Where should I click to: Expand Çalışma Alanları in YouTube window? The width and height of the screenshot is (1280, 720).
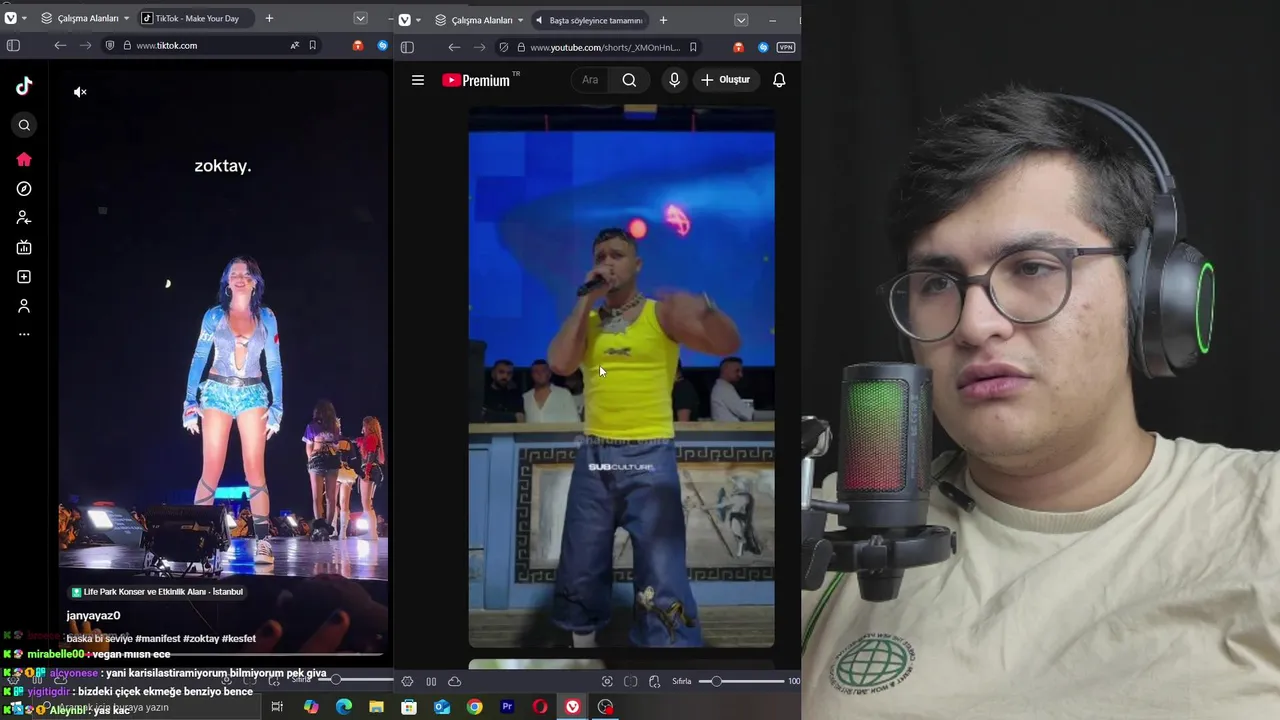pyautogui.click(x=479, y=20)
